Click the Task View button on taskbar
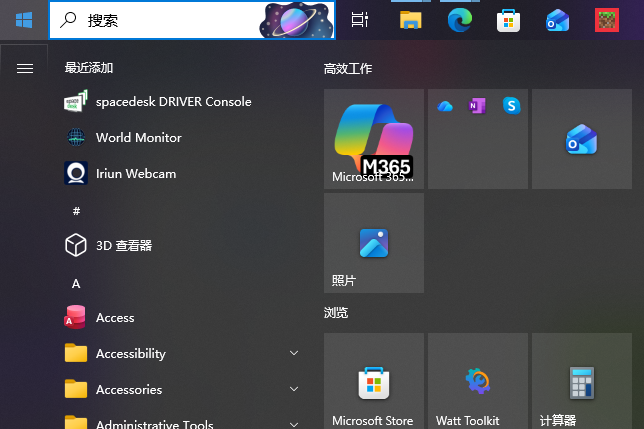Screen dimensions: 644x429 [x=360, y=19]
